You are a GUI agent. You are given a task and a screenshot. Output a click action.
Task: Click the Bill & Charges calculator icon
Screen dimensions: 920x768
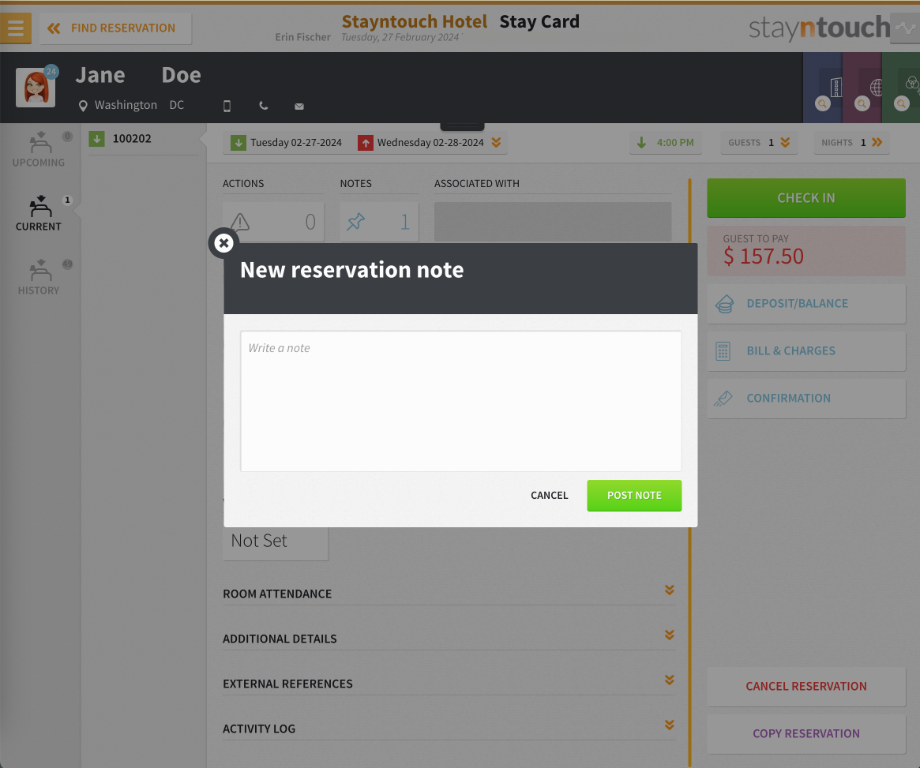pyautogui.click(x=723, y=351)
